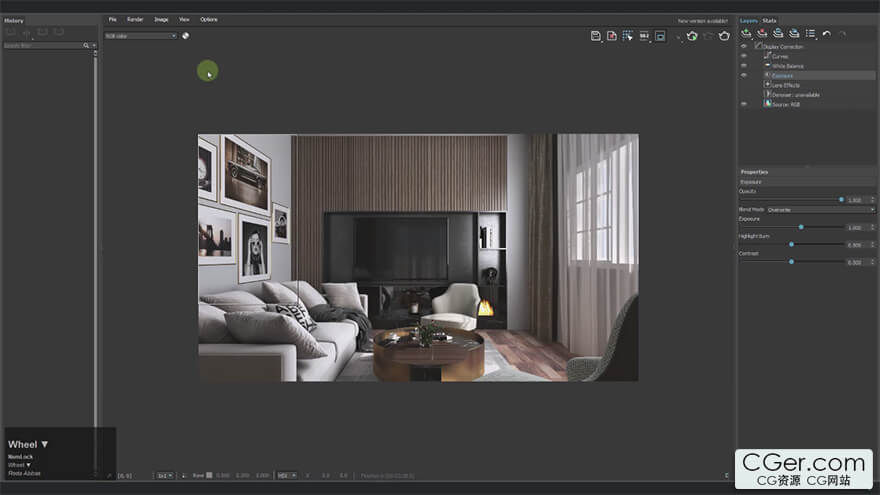The height and width of the screenshot is (495, 880).
Task: Open the layer list options dropdown icon
Action: [x=811, y=33]
